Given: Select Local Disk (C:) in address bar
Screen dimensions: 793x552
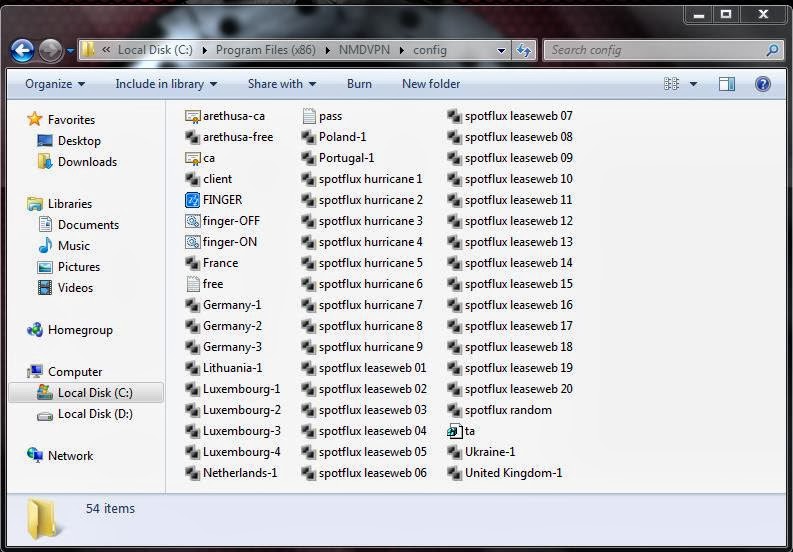Looking at the screenshot, I should pos(155,50).
